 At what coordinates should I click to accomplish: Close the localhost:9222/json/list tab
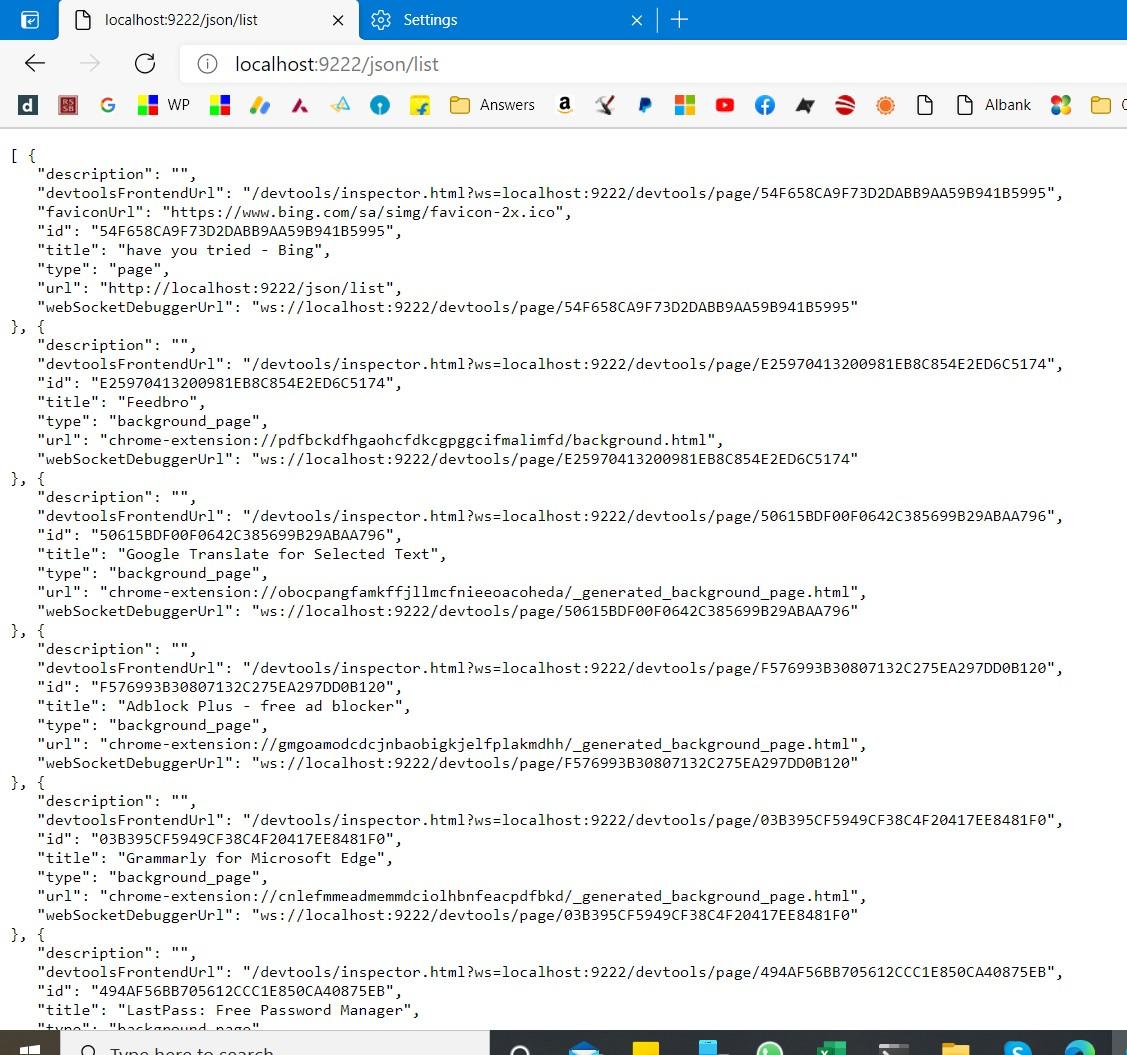(338, 21)
